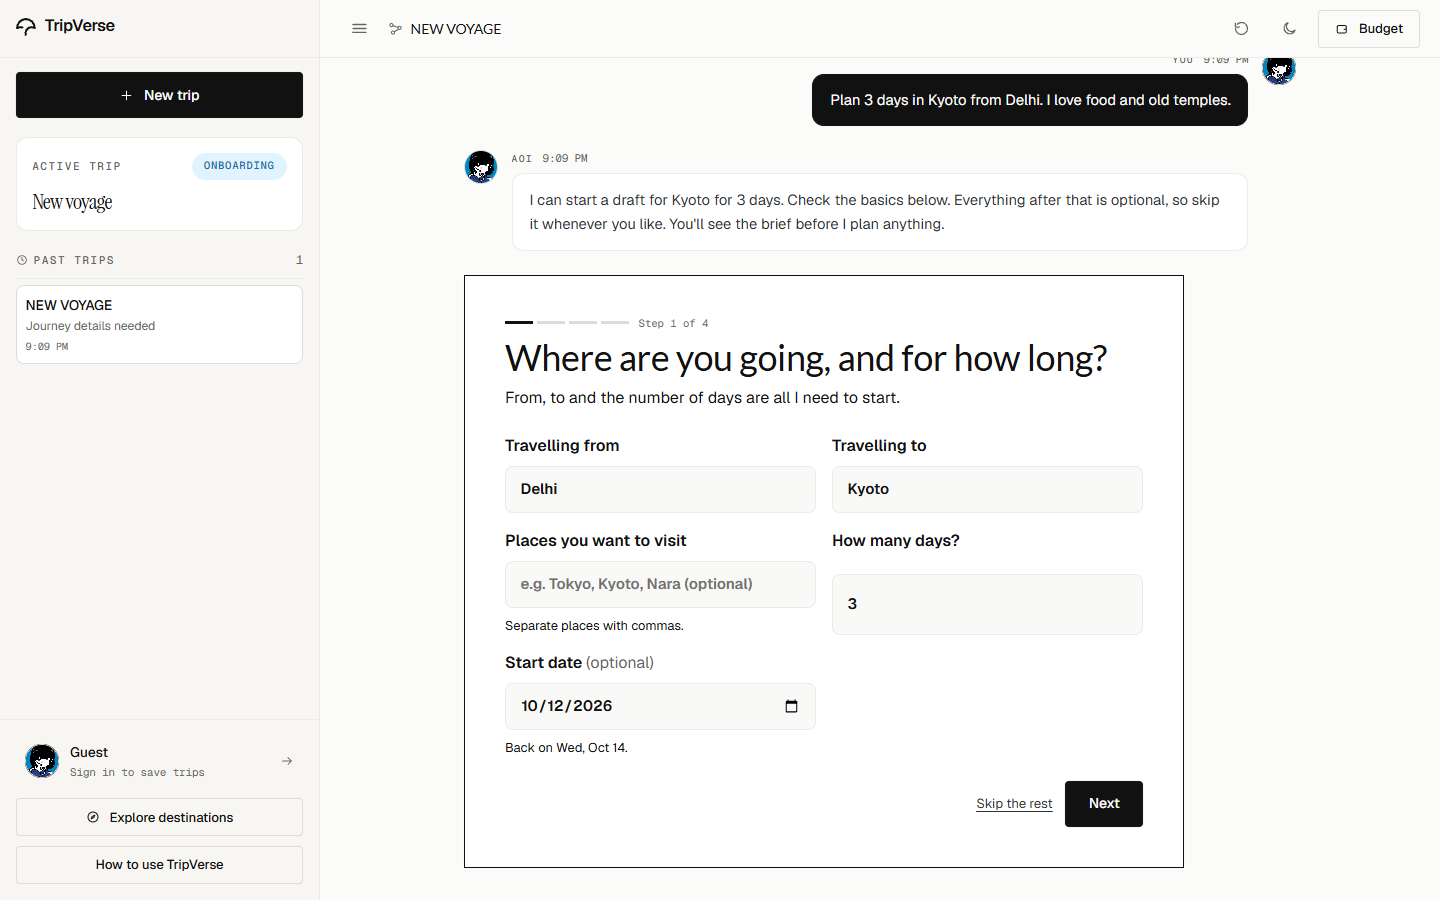Click the reset conversation icon

1241,29
